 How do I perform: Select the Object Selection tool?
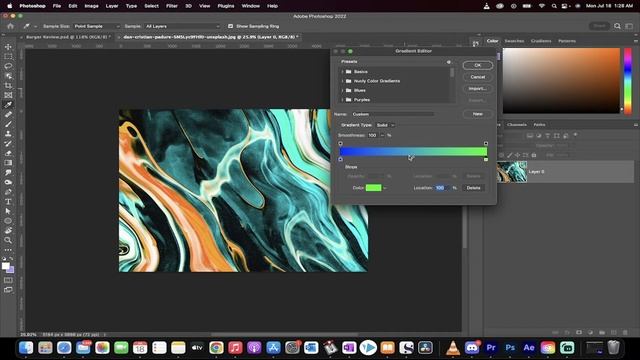click(8, 76)
